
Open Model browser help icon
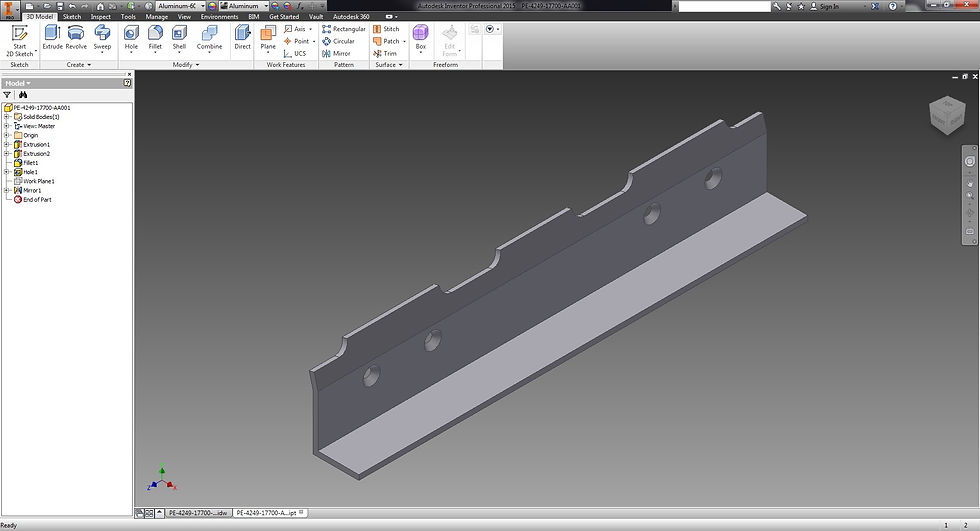[128, 83]
